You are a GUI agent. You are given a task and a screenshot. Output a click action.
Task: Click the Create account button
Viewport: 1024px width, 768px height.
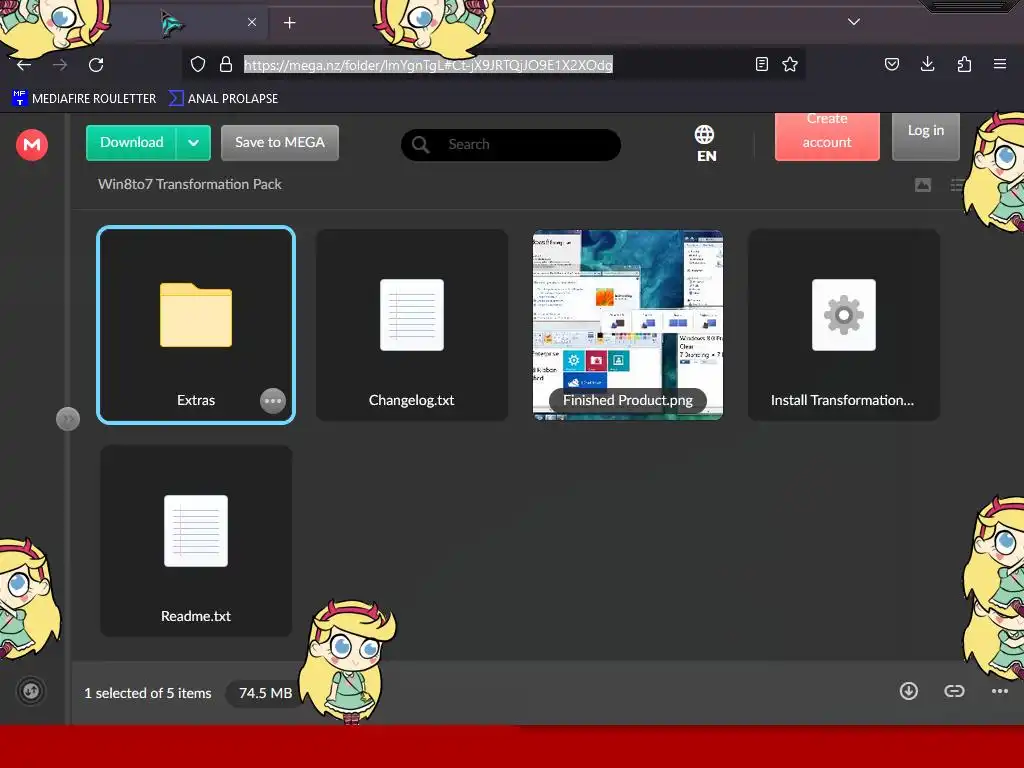tap(827, 136)
